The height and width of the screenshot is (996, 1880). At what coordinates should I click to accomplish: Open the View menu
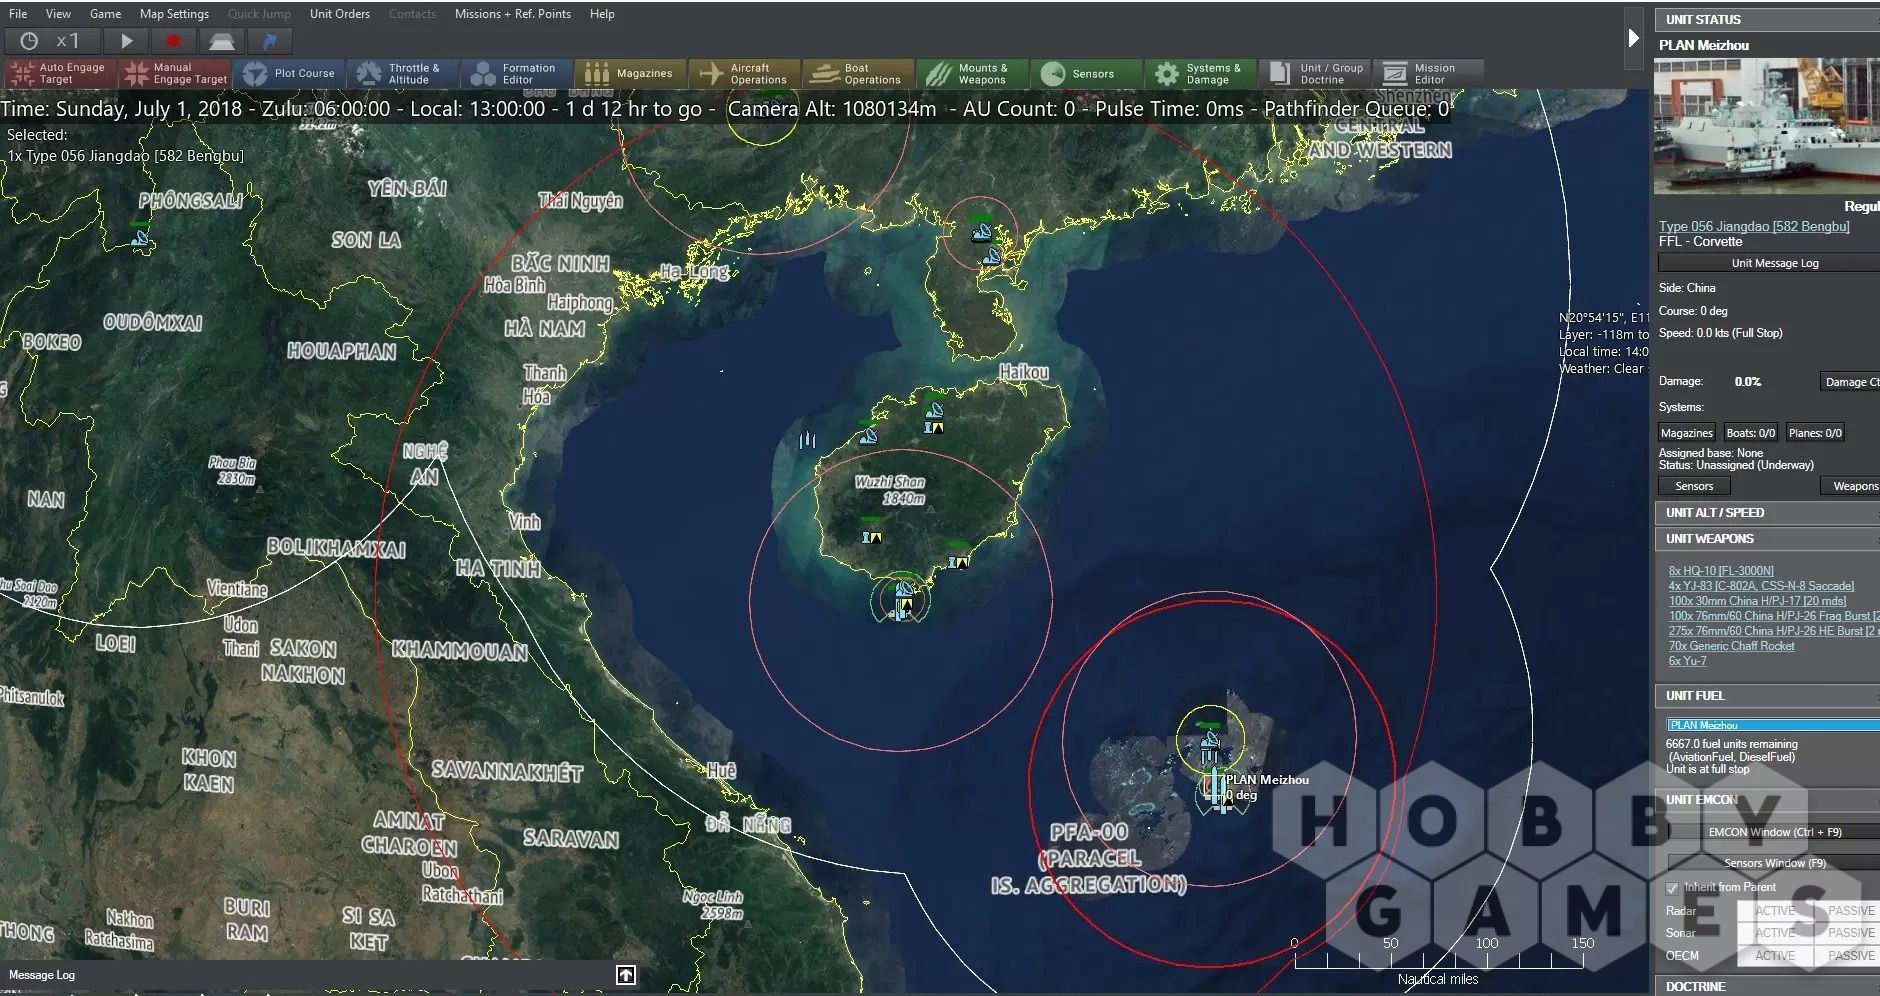tap(58, 14)
